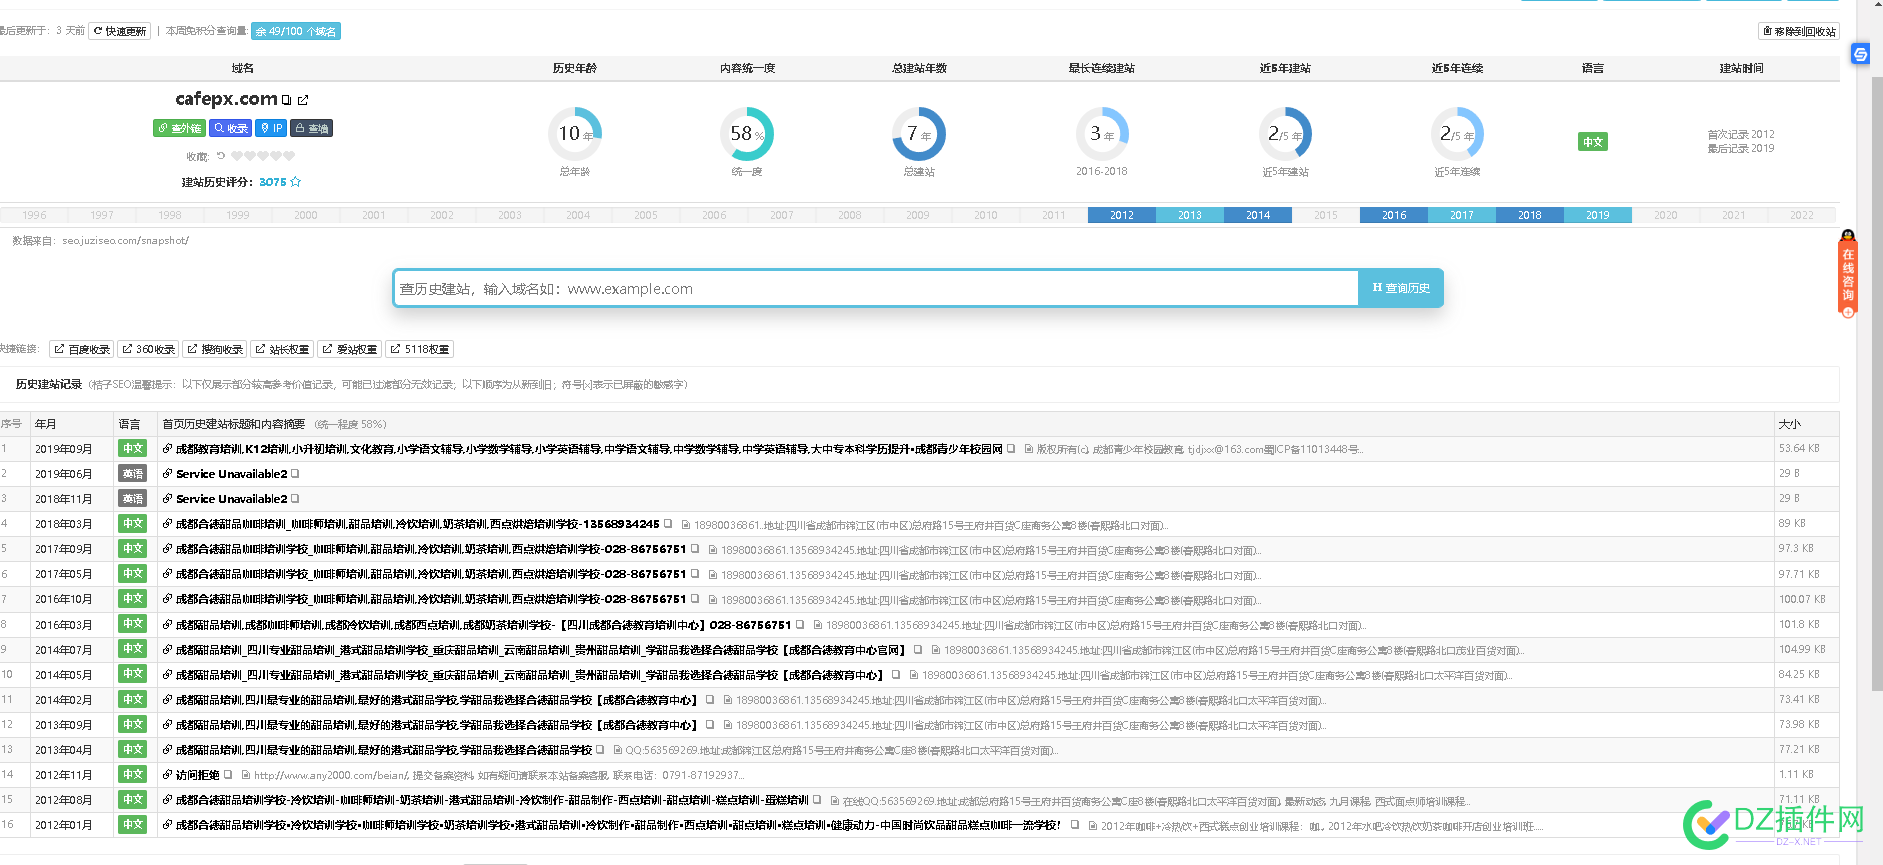Open the 5118权重 quick link
Screen dimensions: 1883x865
click(420, 349)
